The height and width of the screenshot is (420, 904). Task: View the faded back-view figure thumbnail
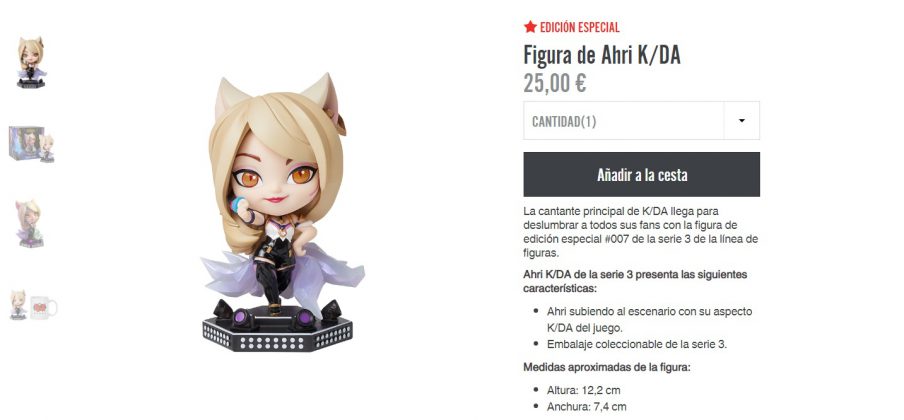pyautogui.click(x=31, y=224)
